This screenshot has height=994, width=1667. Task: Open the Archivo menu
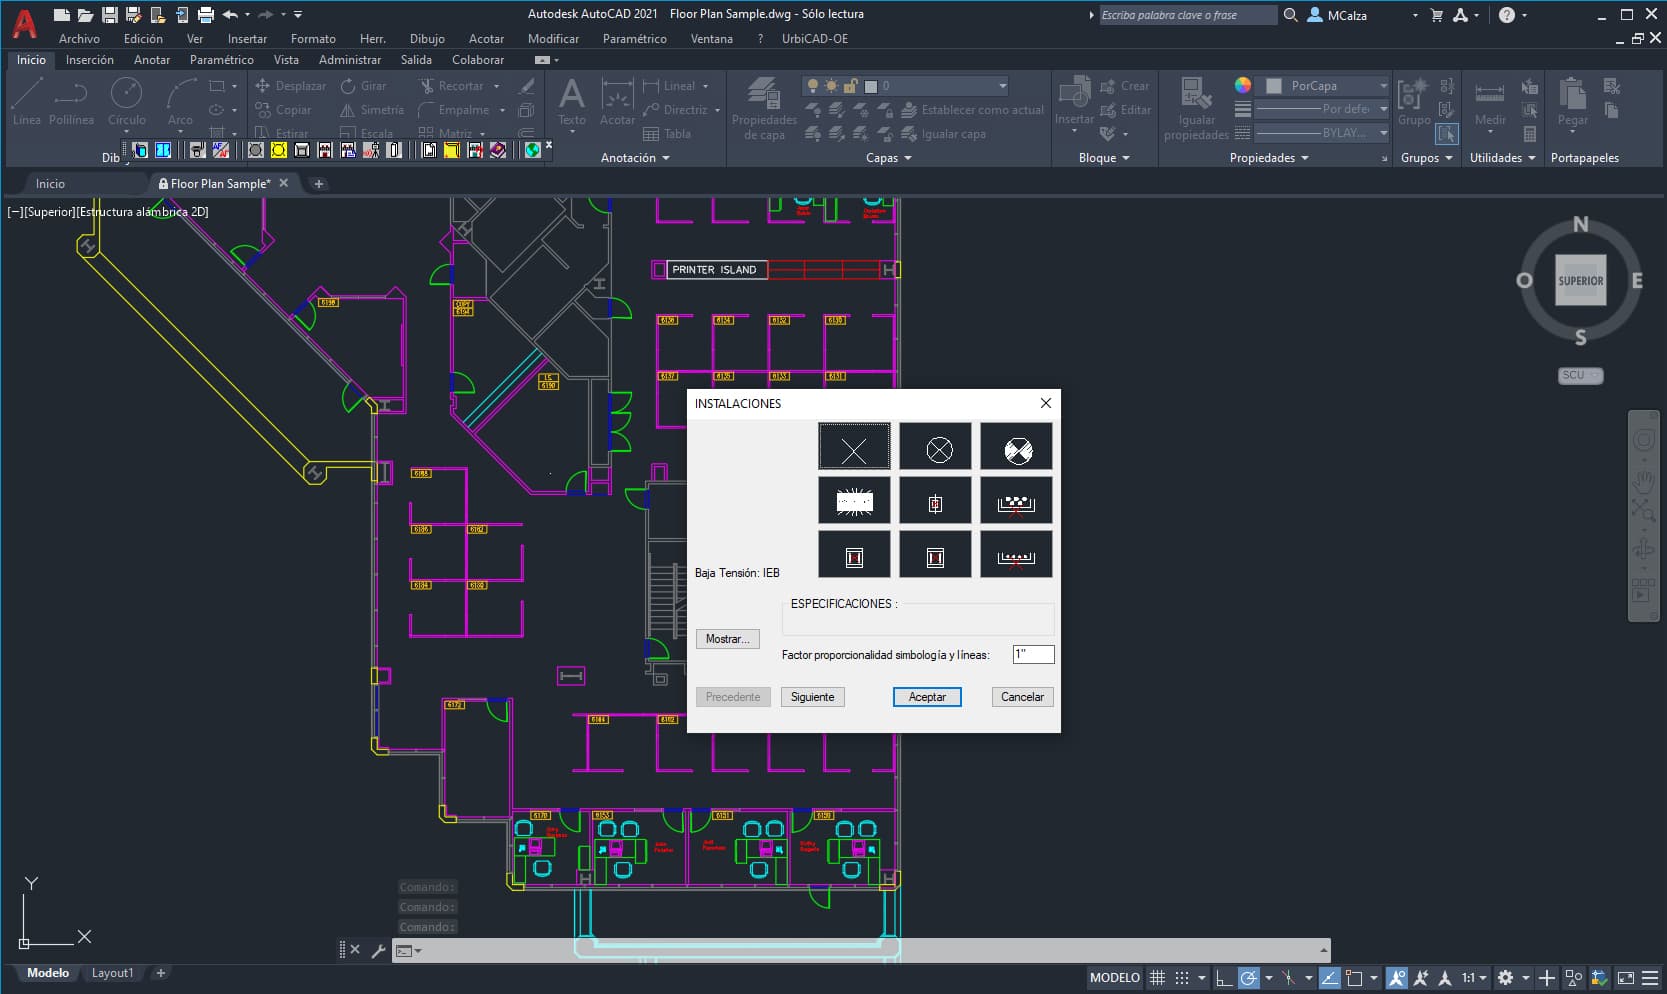(x=79, y=39)
